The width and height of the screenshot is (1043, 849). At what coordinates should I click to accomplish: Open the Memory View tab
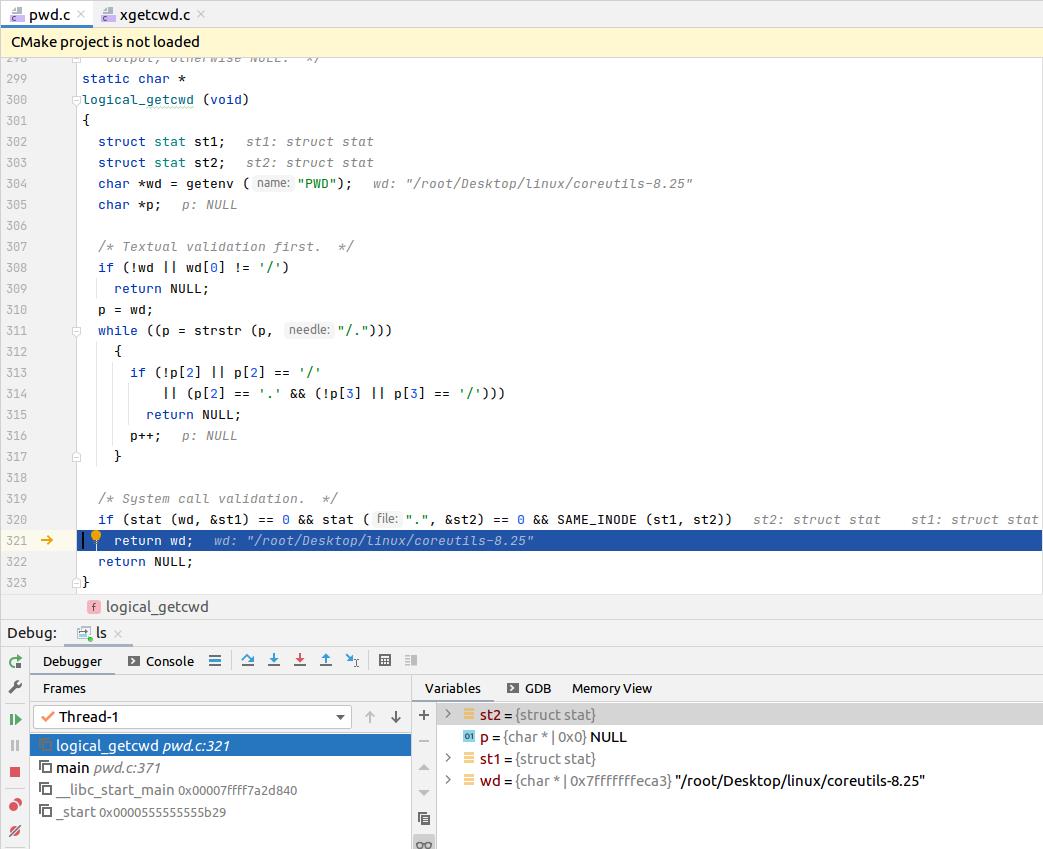pos(612,689)
